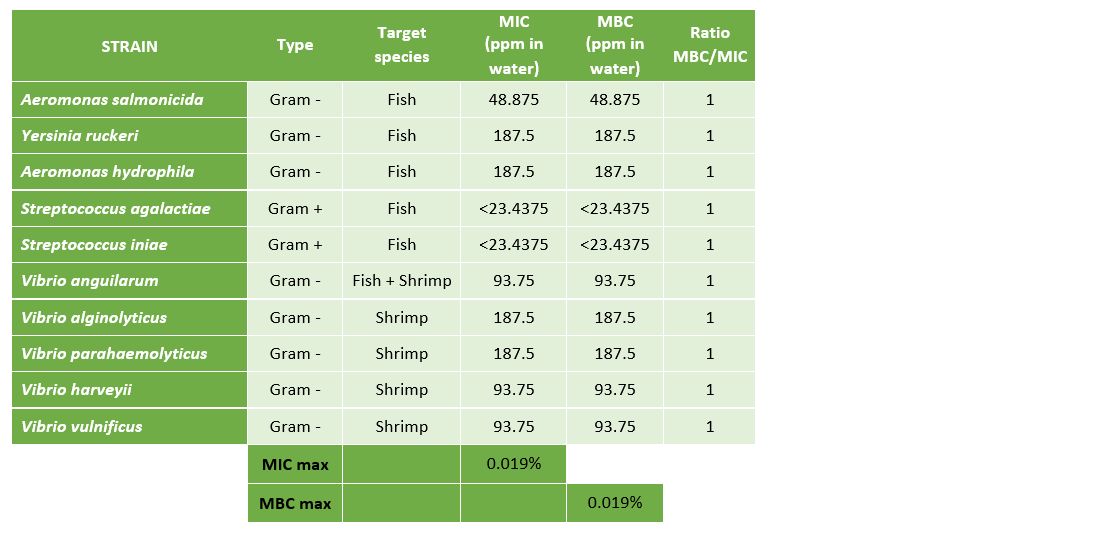Click the STRAIN column header
Screen dimensions: 1100x535
pyautogui.click(x=129, y=46)
